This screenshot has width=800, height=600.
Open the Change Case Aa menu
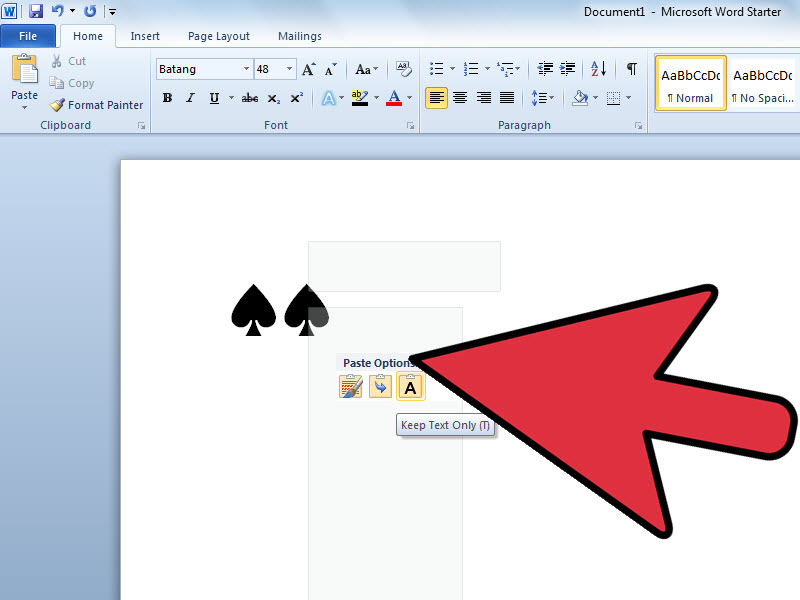pyautogui.click(x=367, y=69)
